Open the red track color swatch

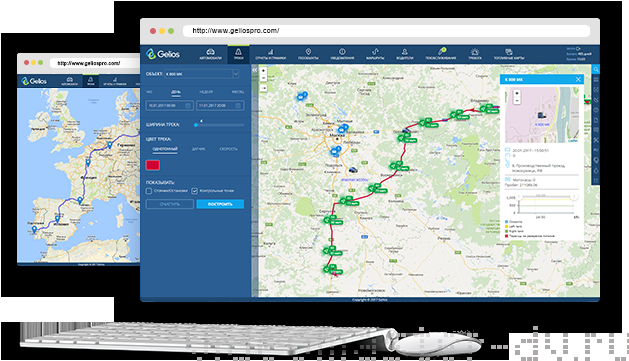(153, 165)
